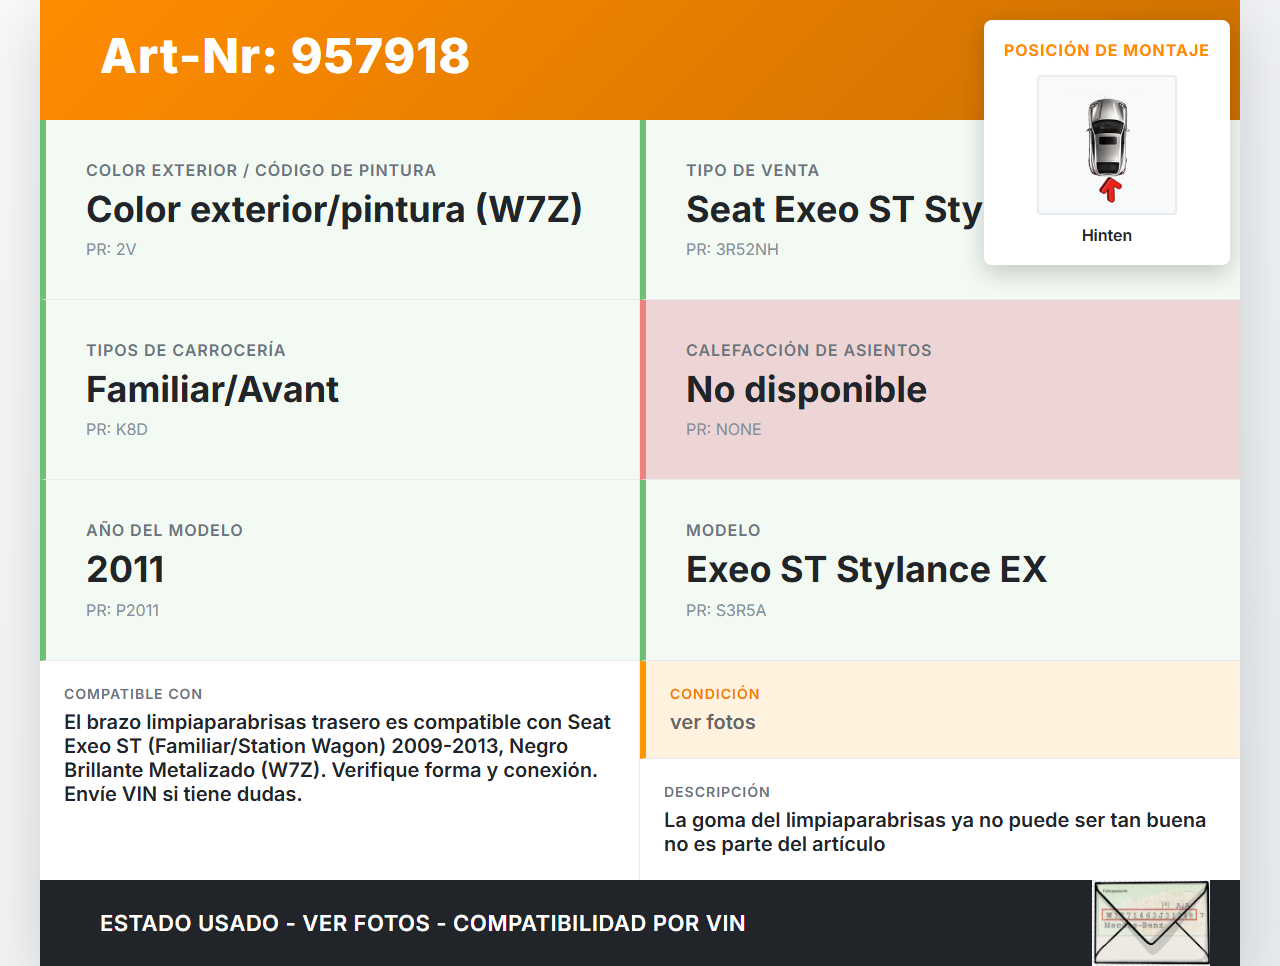Click the 'Hinten' position label
The width and height of the screenshot is (1280, 966).
(x=1106, y=236)
